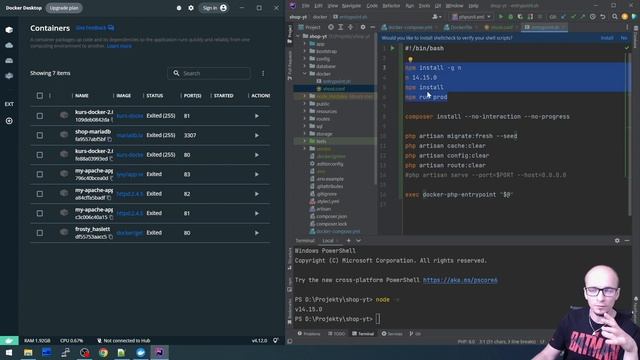The width and height of the screenshot is (640, 360).
Task: Click Learn more link under Containers description
Action: [119, 46]
